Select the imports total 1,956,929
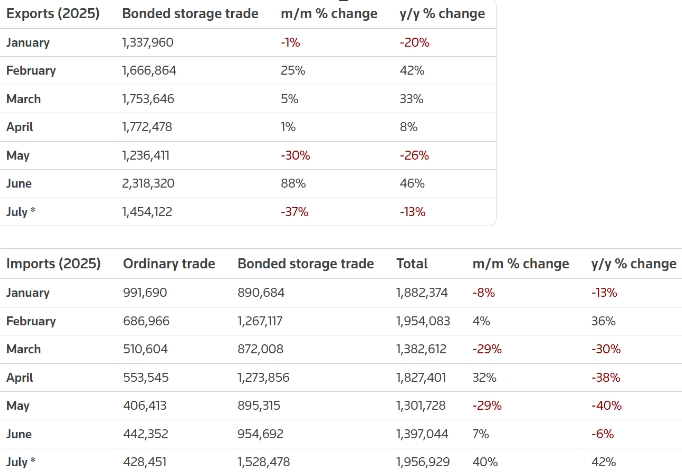682x472 pixels. coord(423,462)
